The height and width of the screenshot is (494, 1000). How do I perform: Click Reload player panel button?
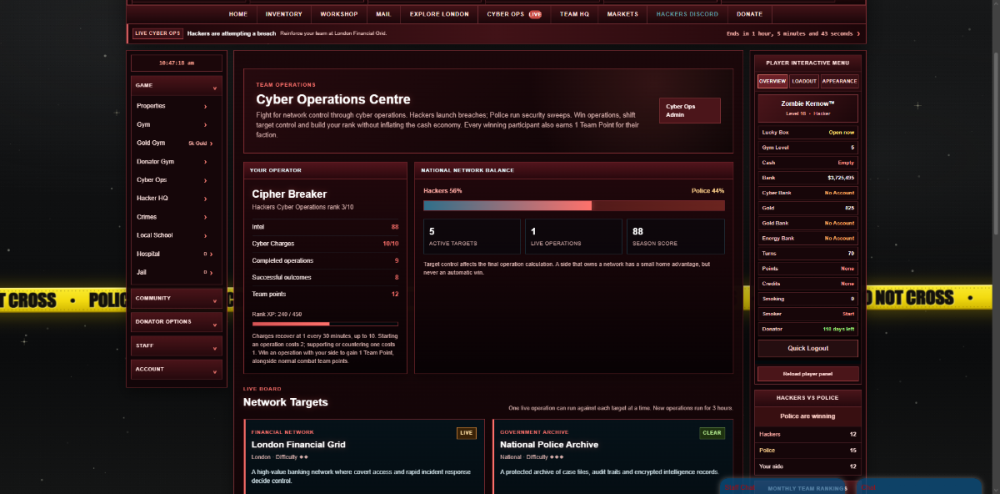[808, 374]
